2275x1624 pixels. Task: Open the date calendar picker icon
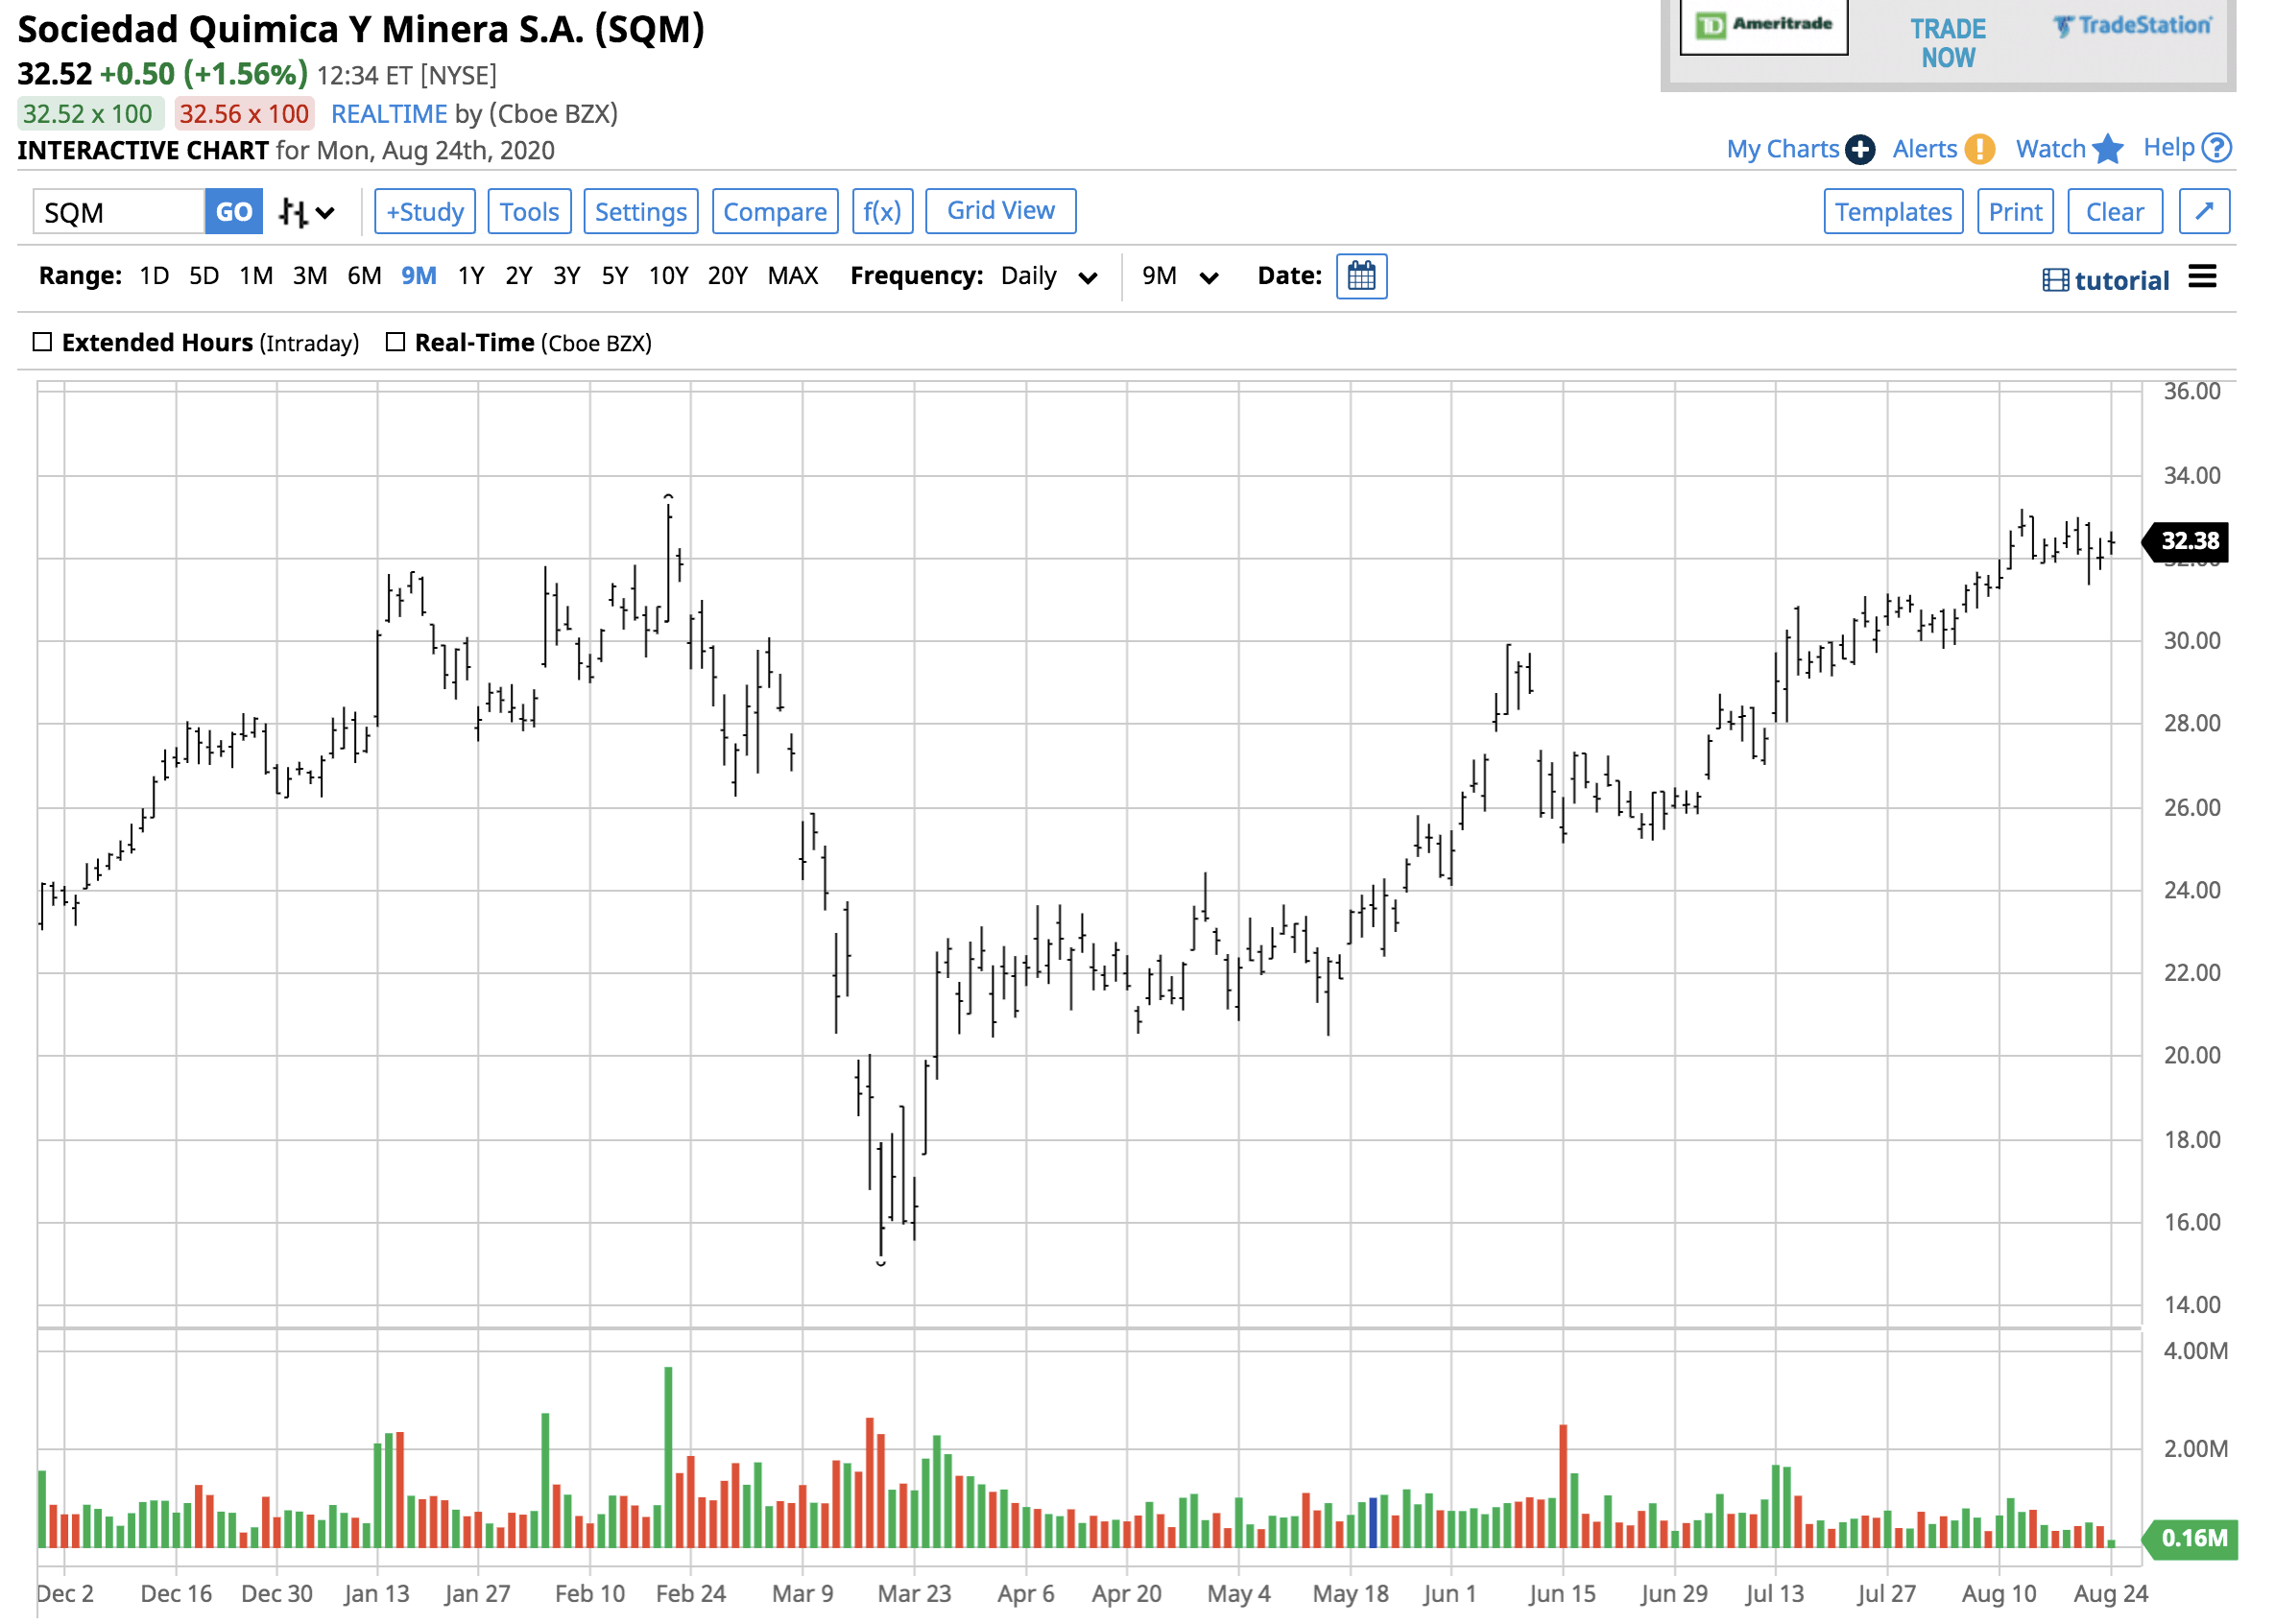pyautogui.click(x=1361, y=276)
